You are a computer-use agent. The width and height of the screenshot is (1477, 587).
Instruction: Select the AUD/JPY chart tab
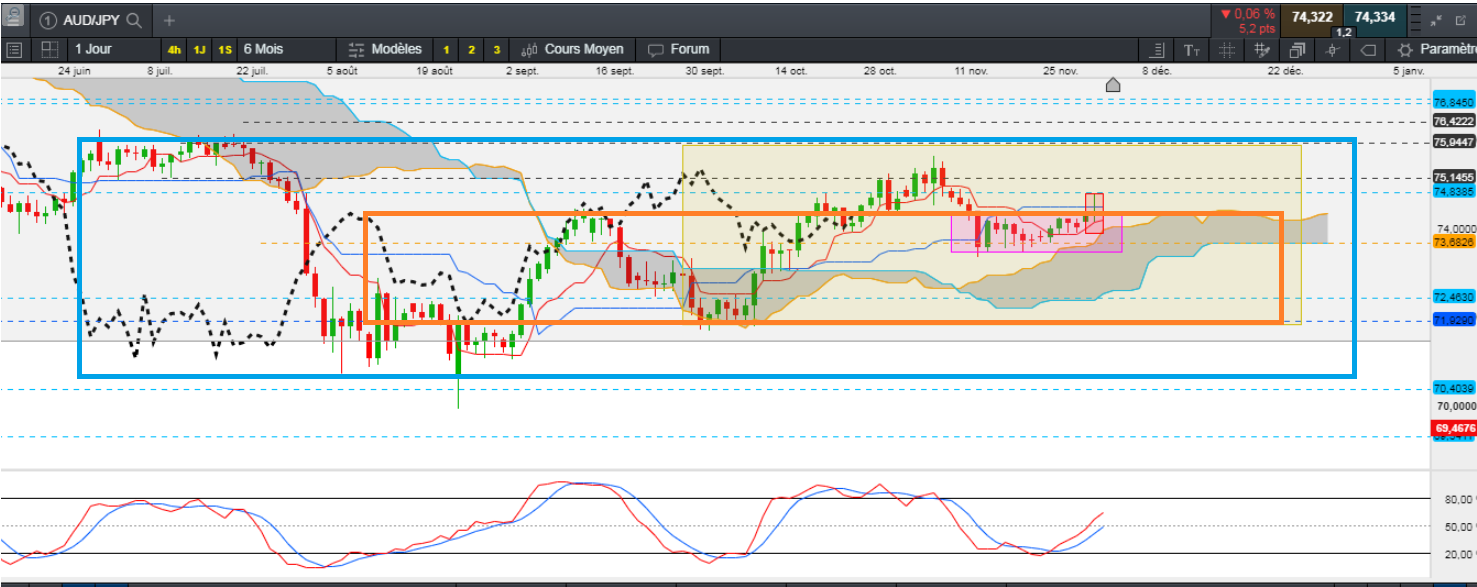[92, 20]
